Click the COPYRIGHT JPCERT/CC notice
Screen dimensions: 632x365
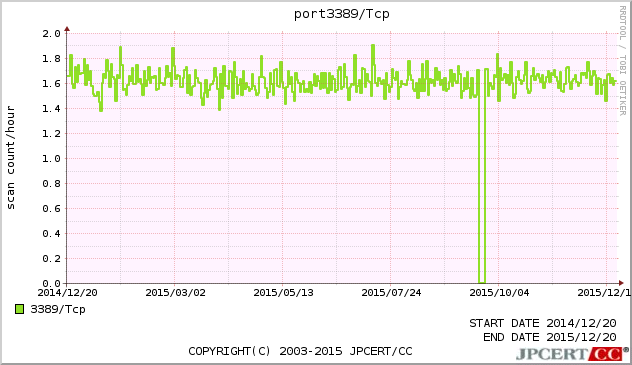(x=300, y=351)
